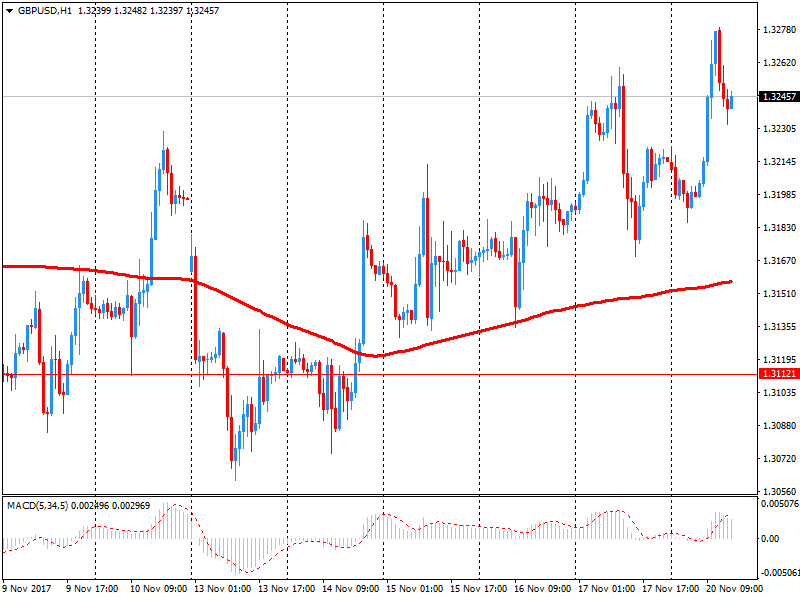The height and width of the screenshot is (600, 800).
Task: Click the 0.00 MACD scale value
Action: [770, 539]
